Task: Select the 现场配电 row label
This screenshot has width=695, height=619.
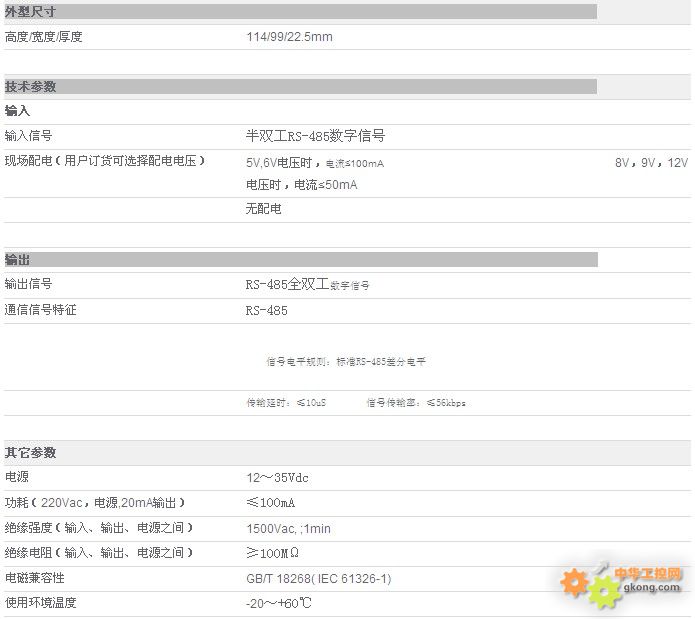Action: click(x=105, y=161)
